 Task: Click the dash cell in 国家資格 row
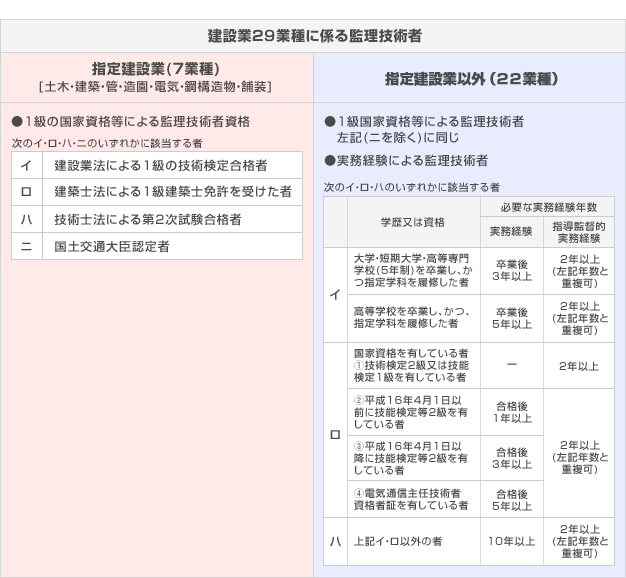[x=512, y=365]
